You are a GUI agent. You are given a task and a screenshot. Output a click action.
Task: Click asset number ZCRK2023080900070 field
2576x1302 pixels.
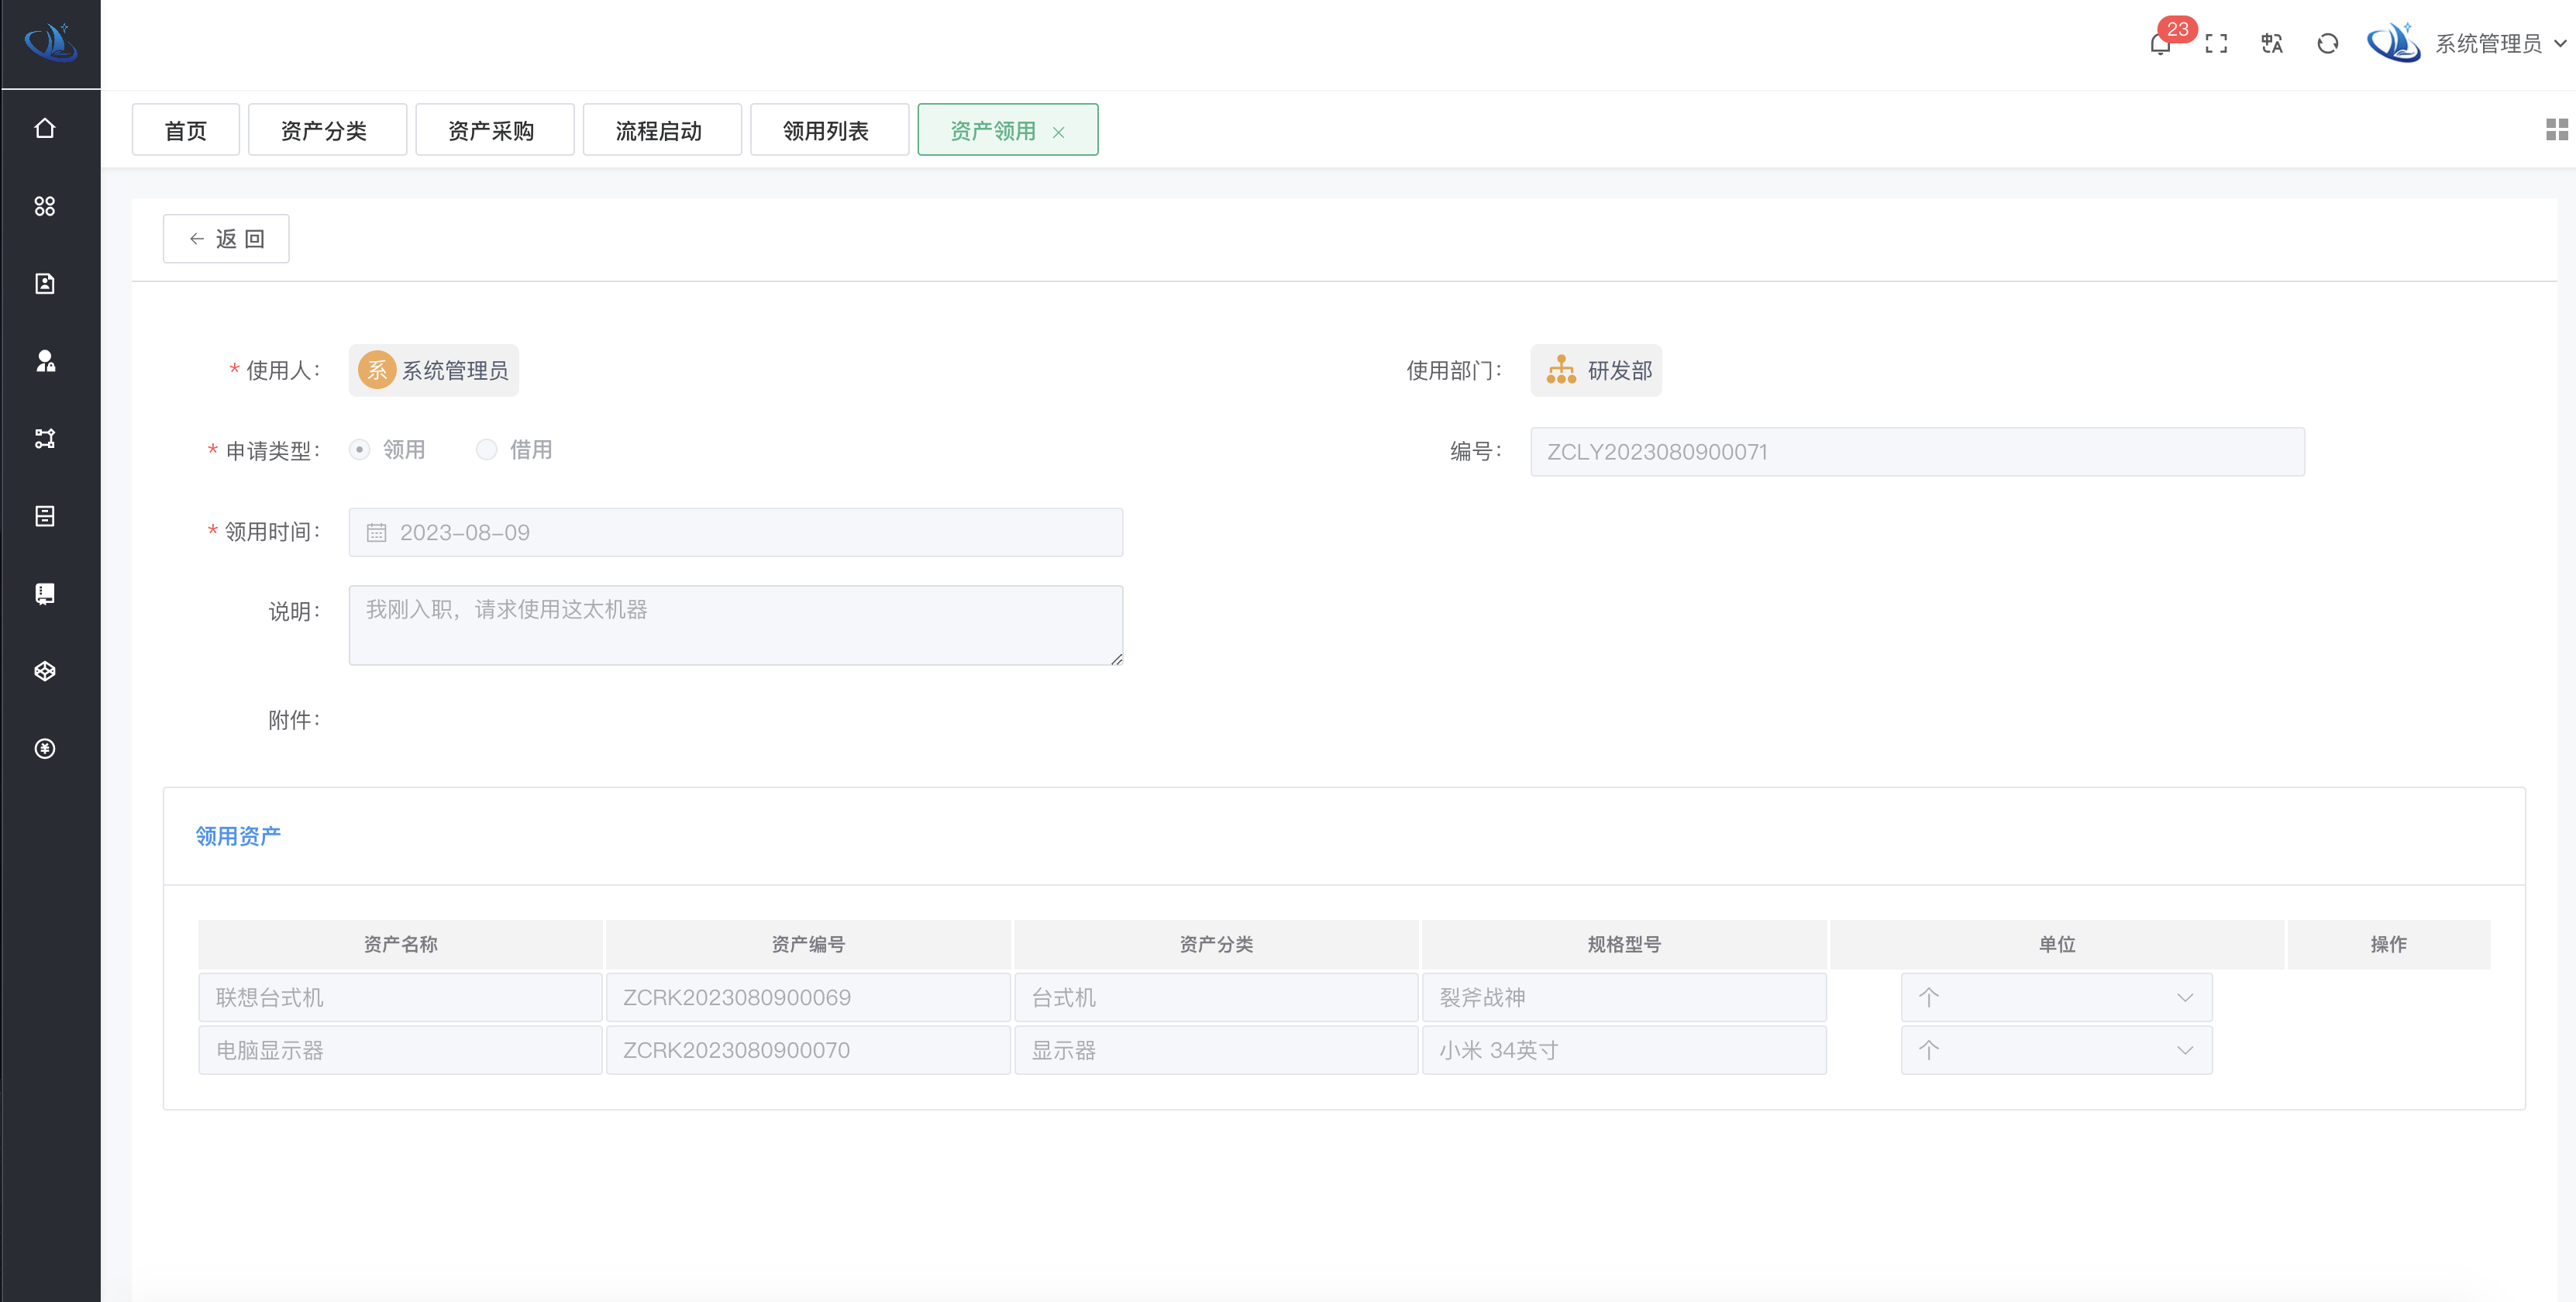pos(808,1050)
